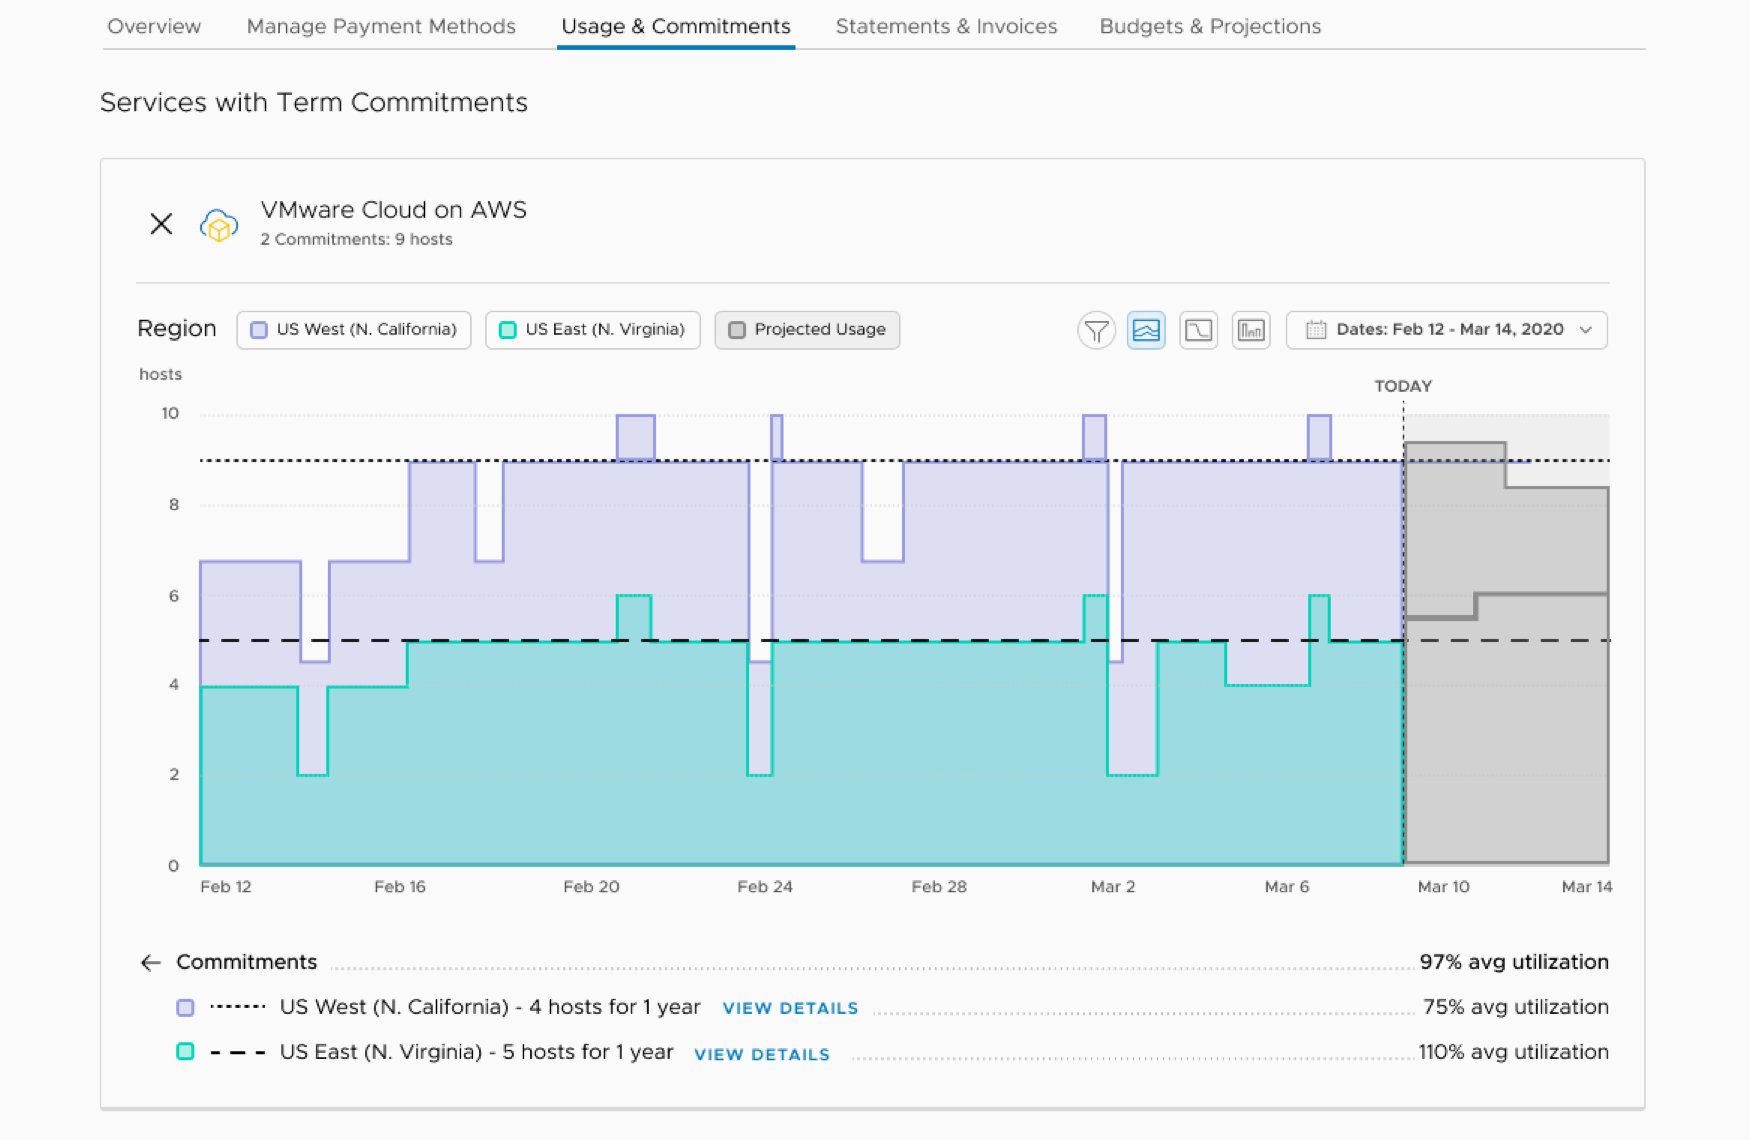Screen dimensions: 1750x1140
Task: Switch to the Budgets & Projections tab
Action: (x=1210, y=26)
